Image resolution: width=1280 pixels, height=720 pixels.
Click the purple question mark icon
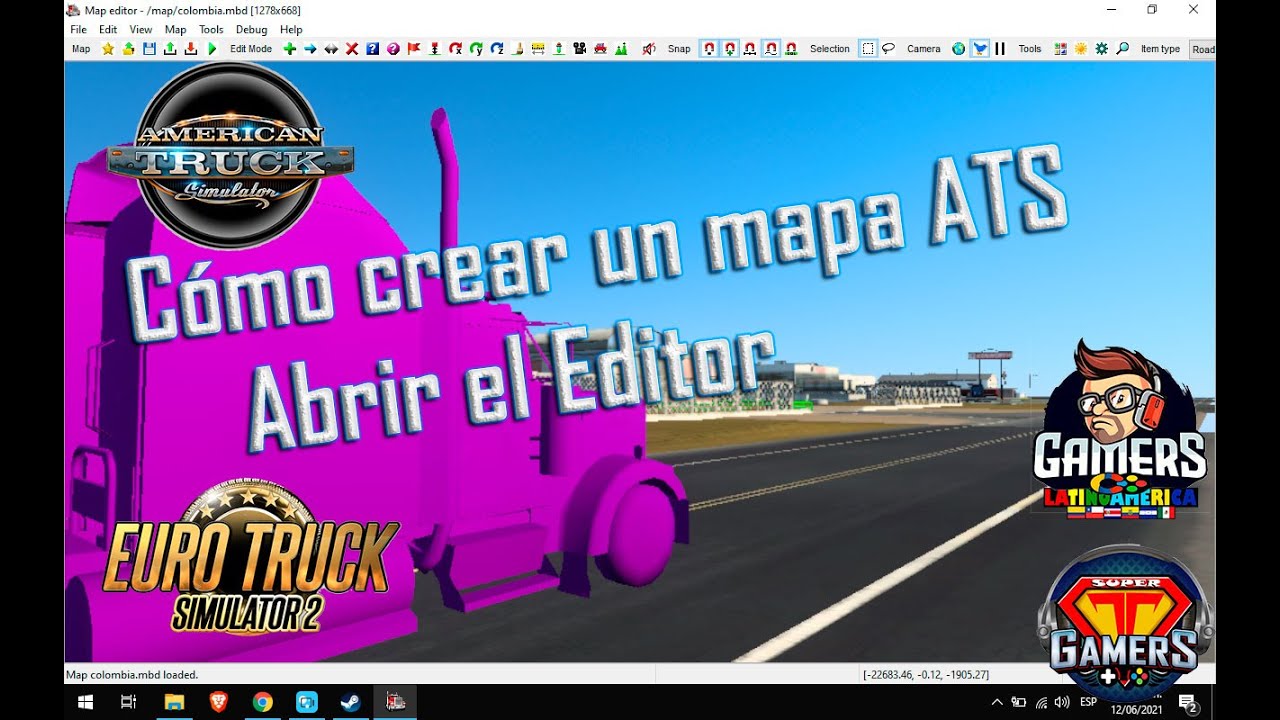point(393,48)
